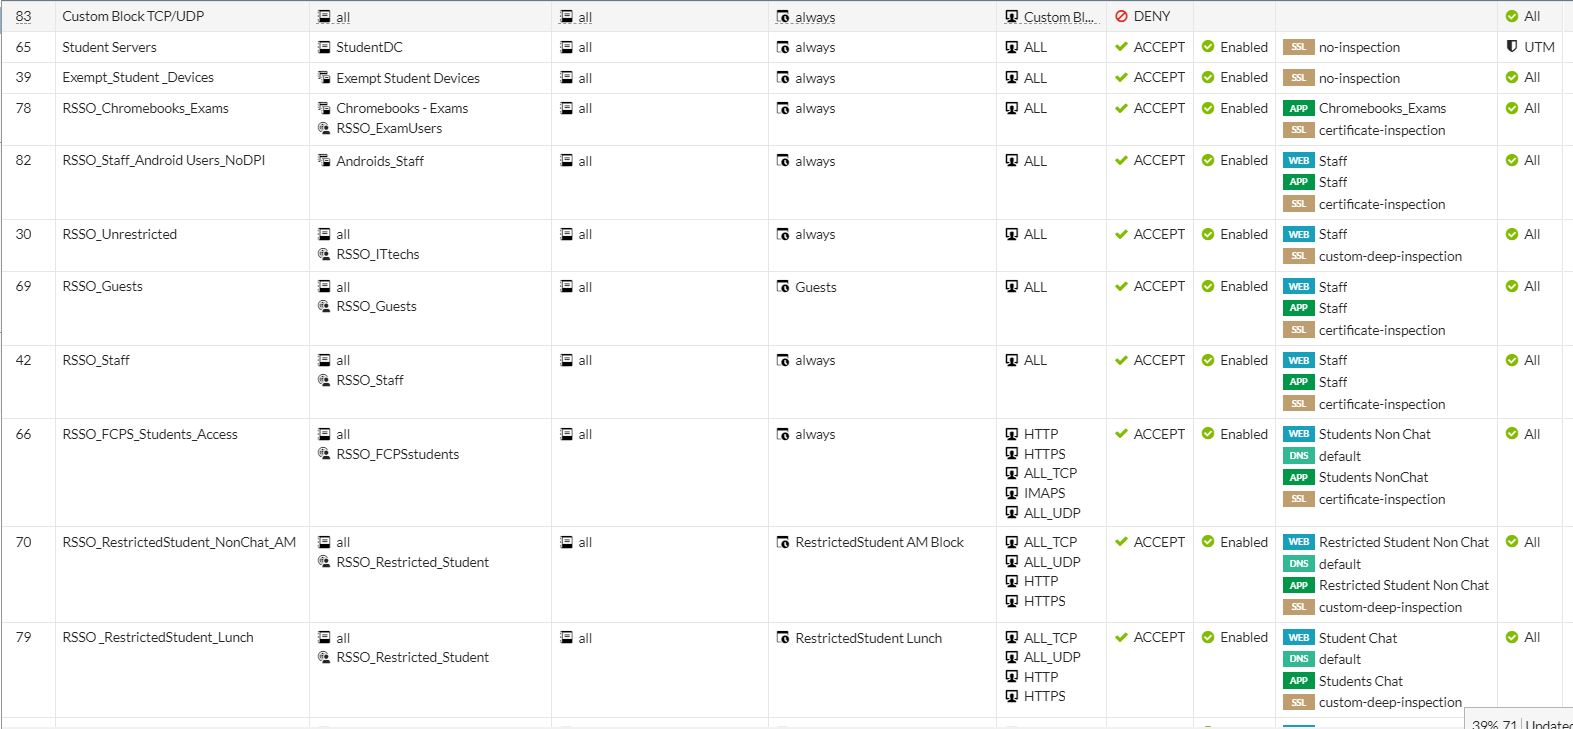The height and width of the screenshot is (729, 1573).
Task: Click the RSSO_ITtechs user group icon
Action: (324, 254)
